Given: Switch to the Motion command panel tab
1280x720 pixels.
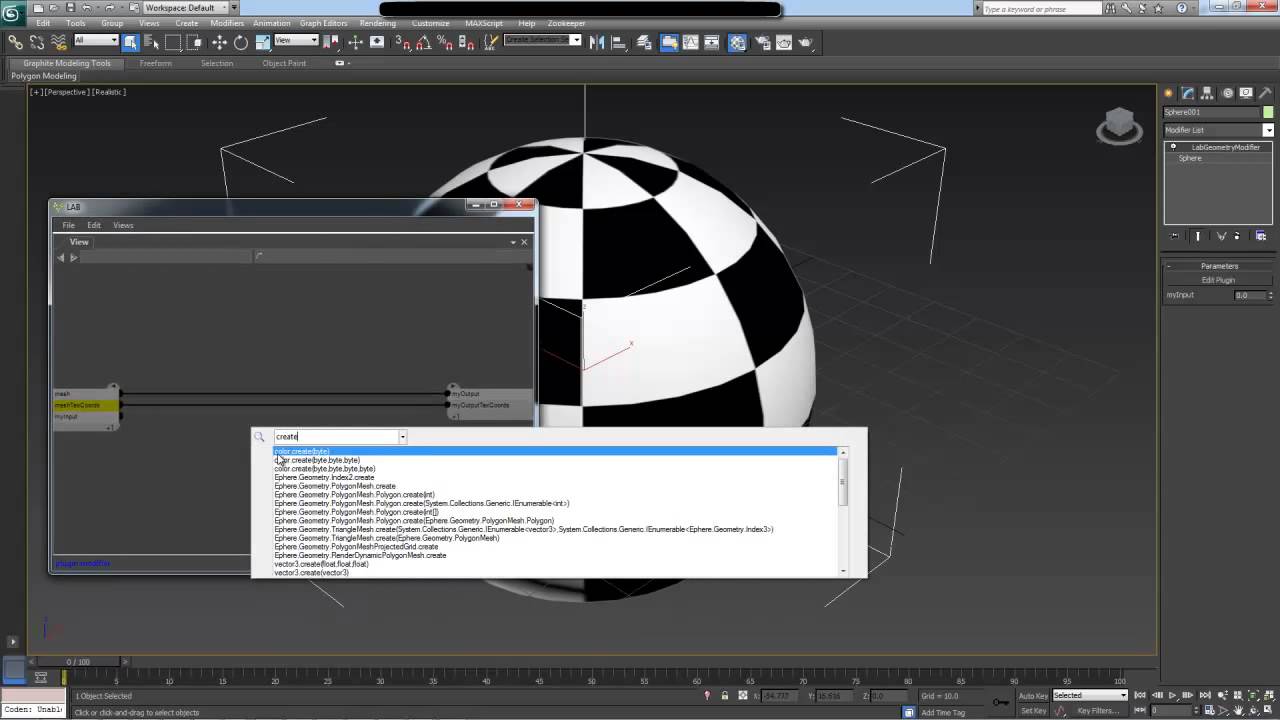Looking at the screenshot, I should click(1227, 93).
